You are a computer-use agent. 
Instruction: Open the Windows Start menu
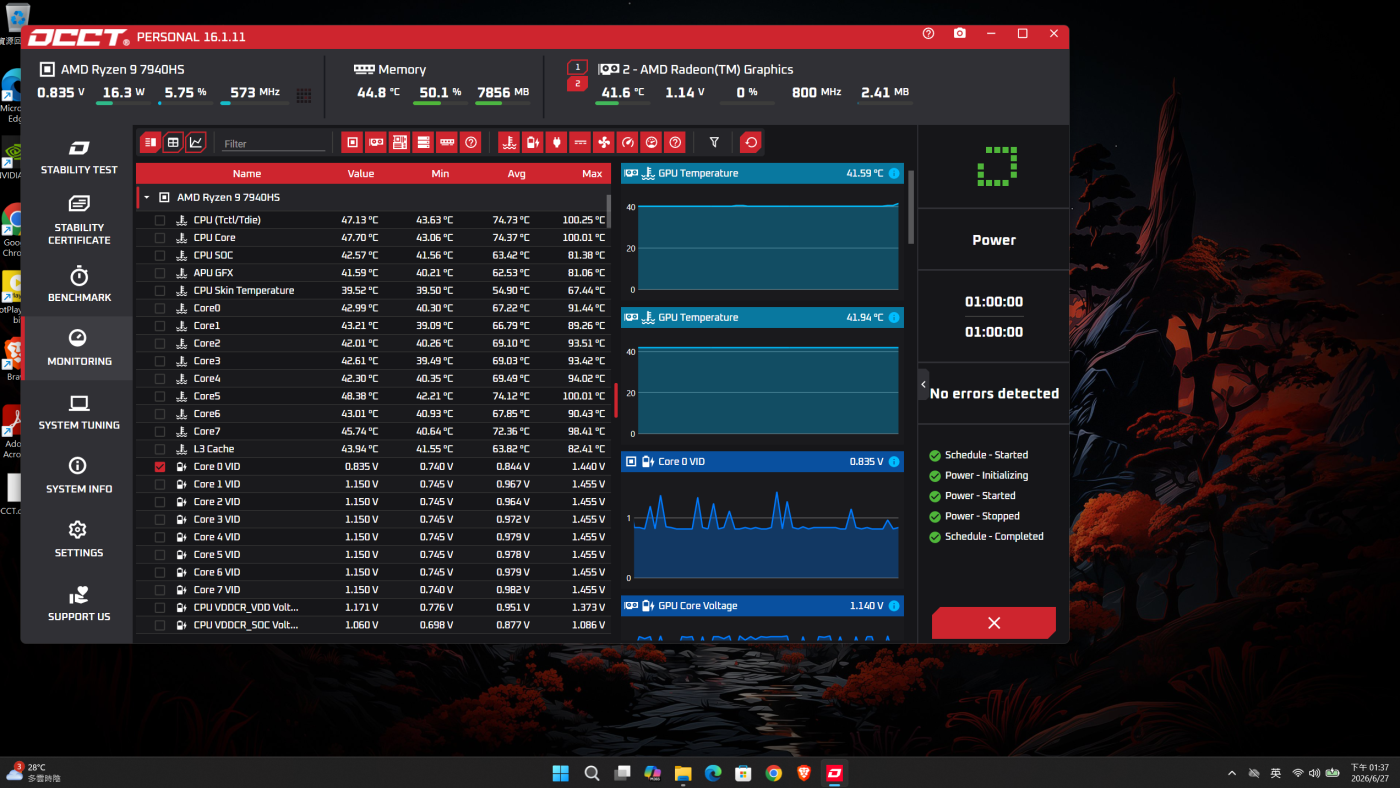click(560, 773)
